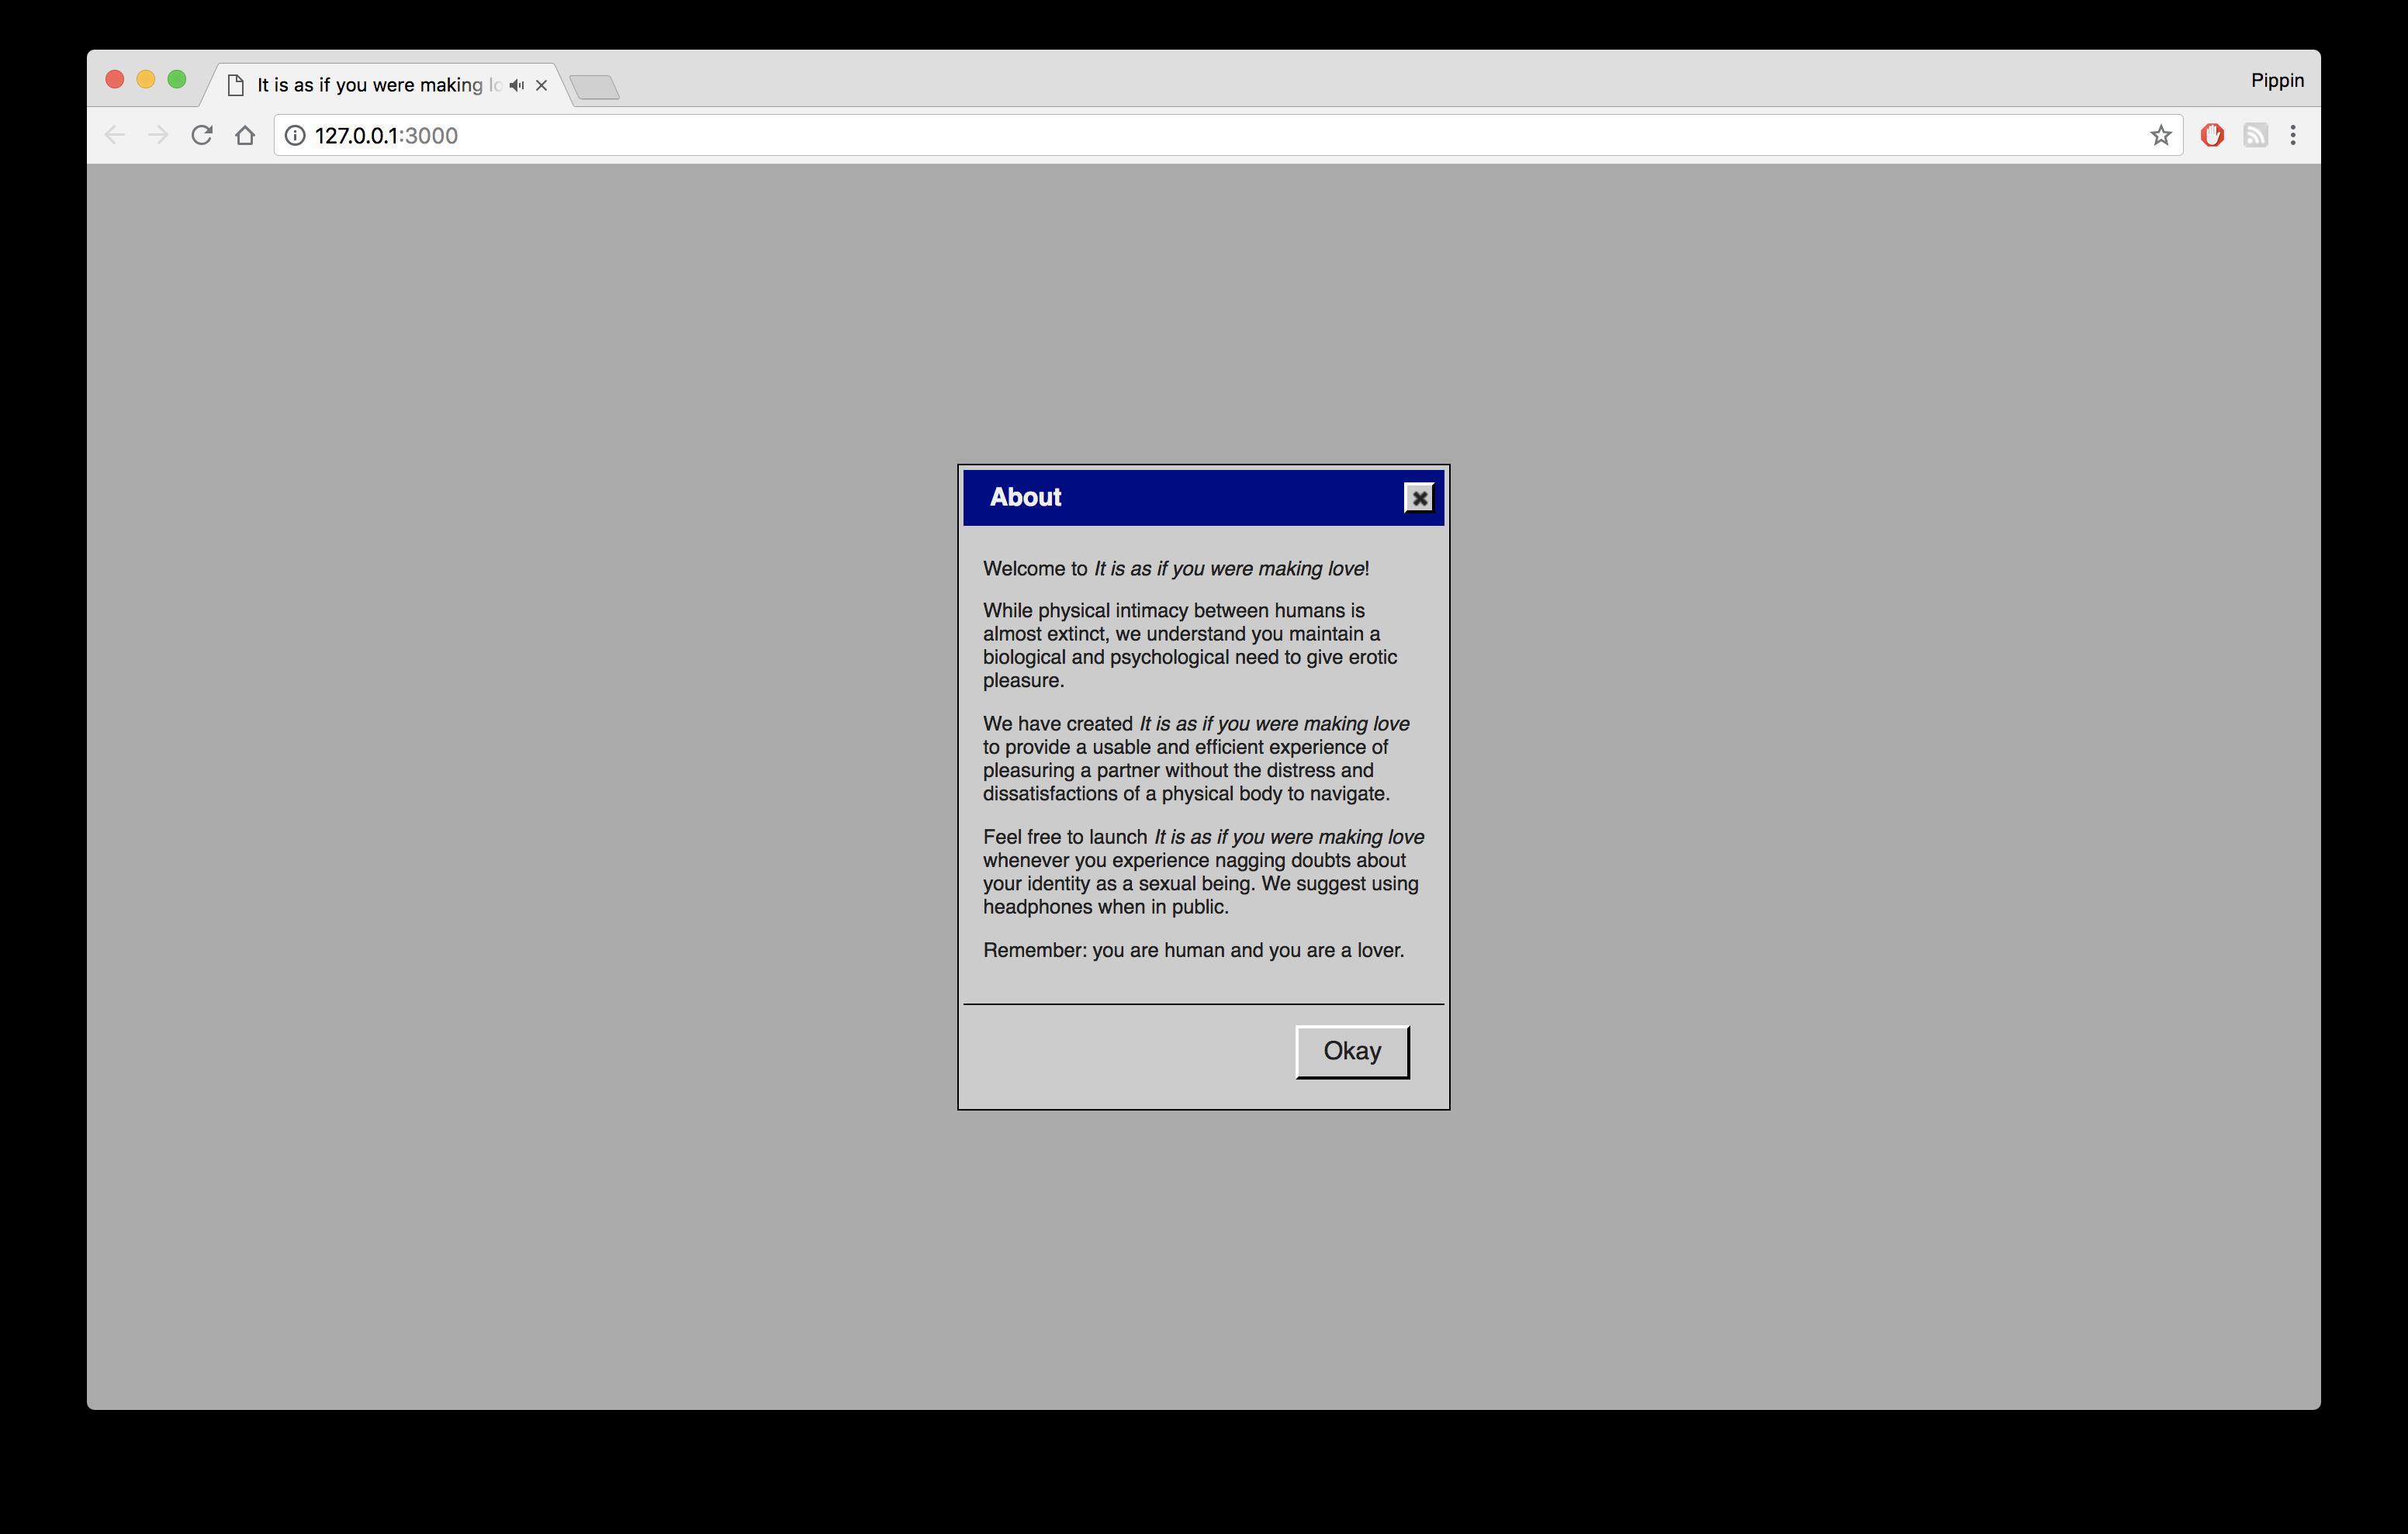Viewport: 2408px width, 1534px height.
Task: Close the current browser tab
Action: 541,85
